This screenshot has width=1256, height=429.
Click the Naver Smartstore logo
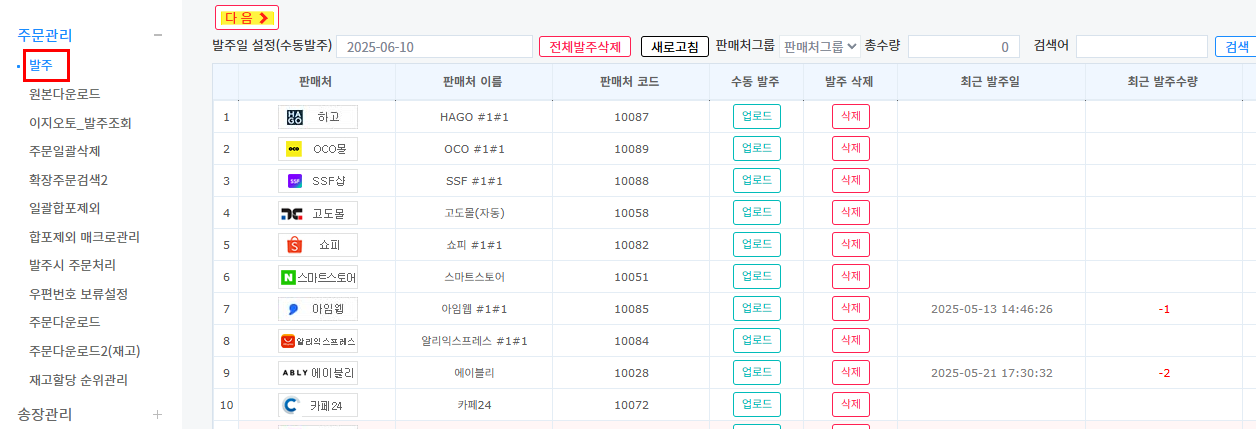290,277
